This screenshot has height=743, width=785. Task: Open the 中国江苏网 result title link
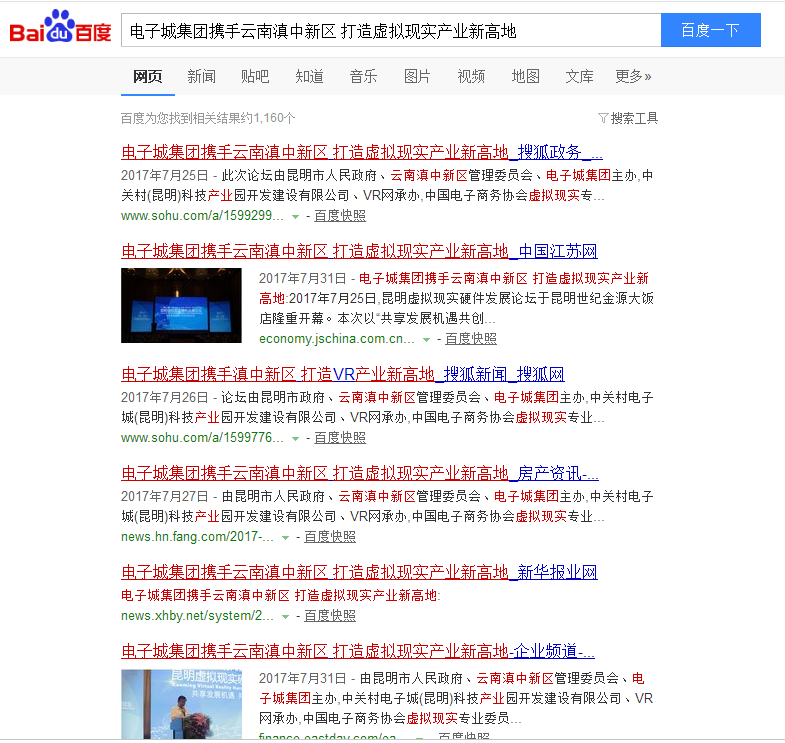[359, 251]
